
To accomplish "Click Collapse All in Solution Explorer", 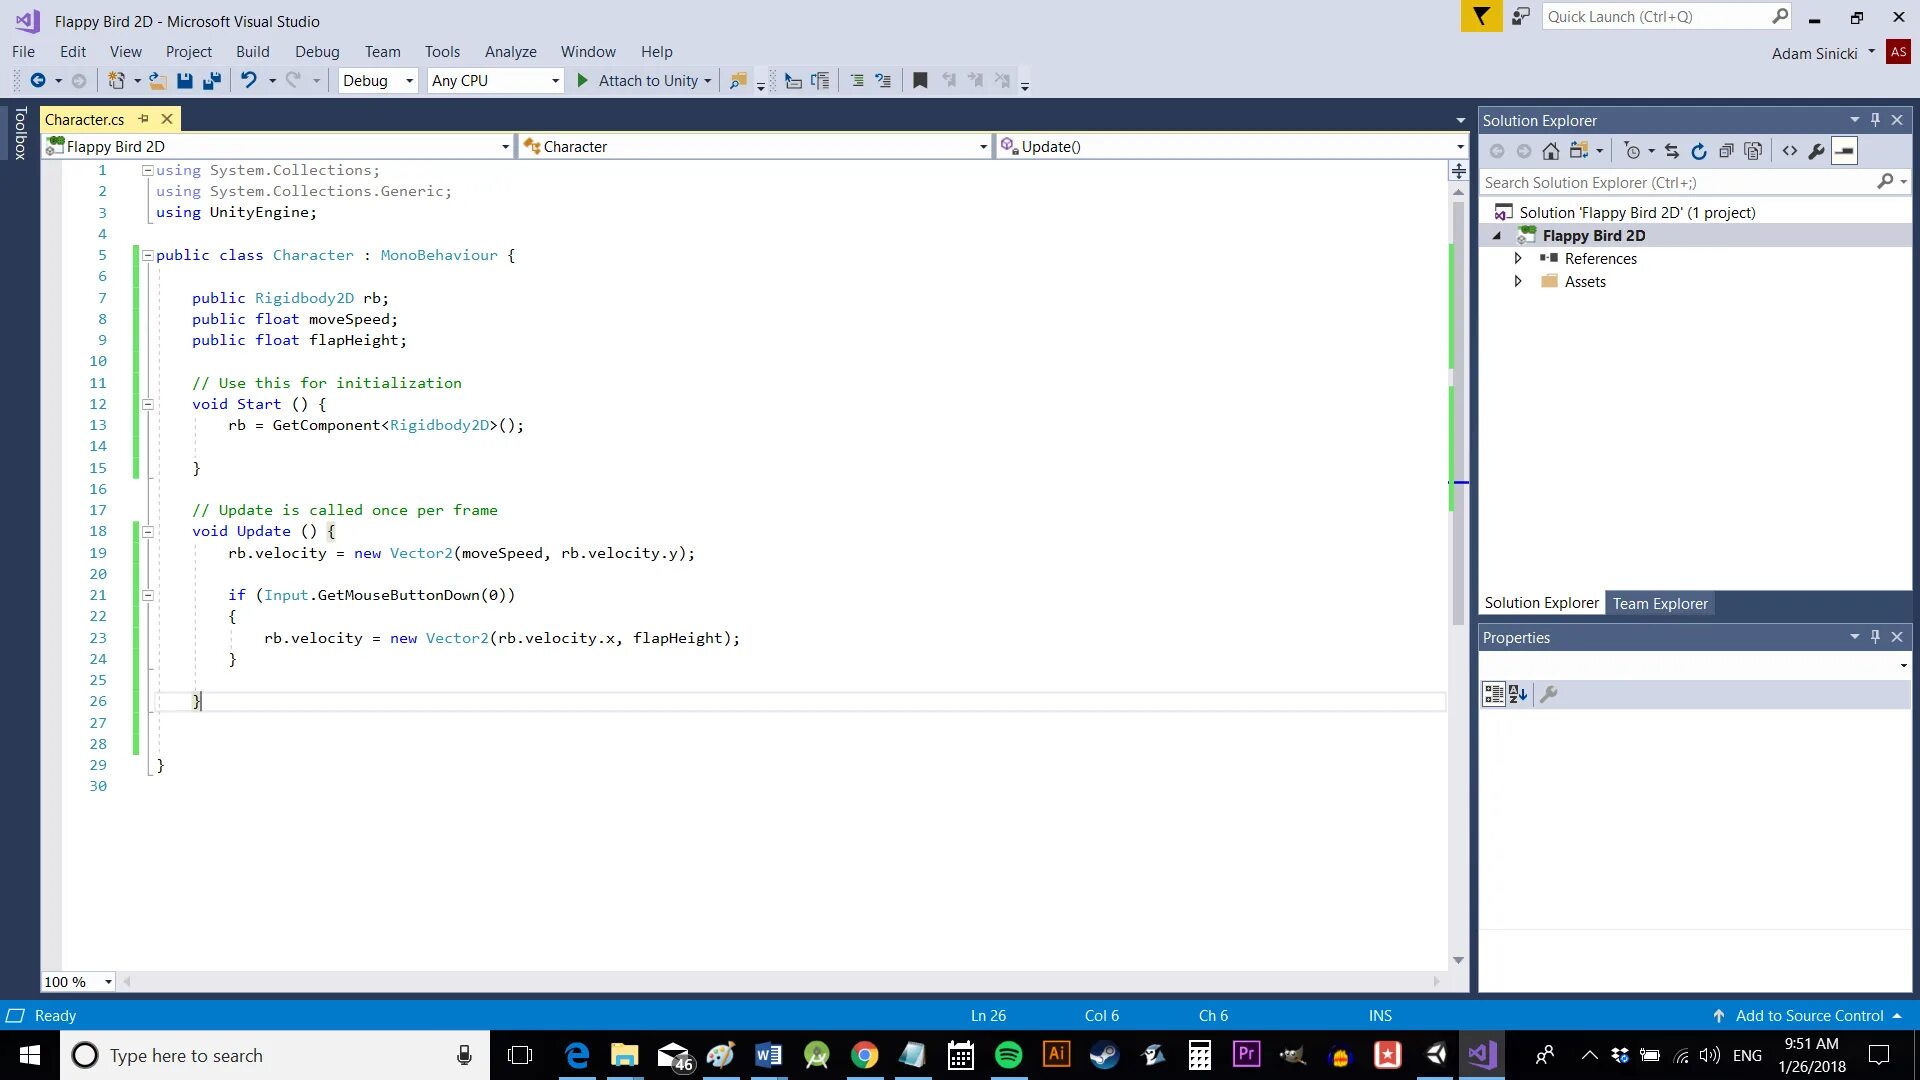I will tap(1726, 151).
